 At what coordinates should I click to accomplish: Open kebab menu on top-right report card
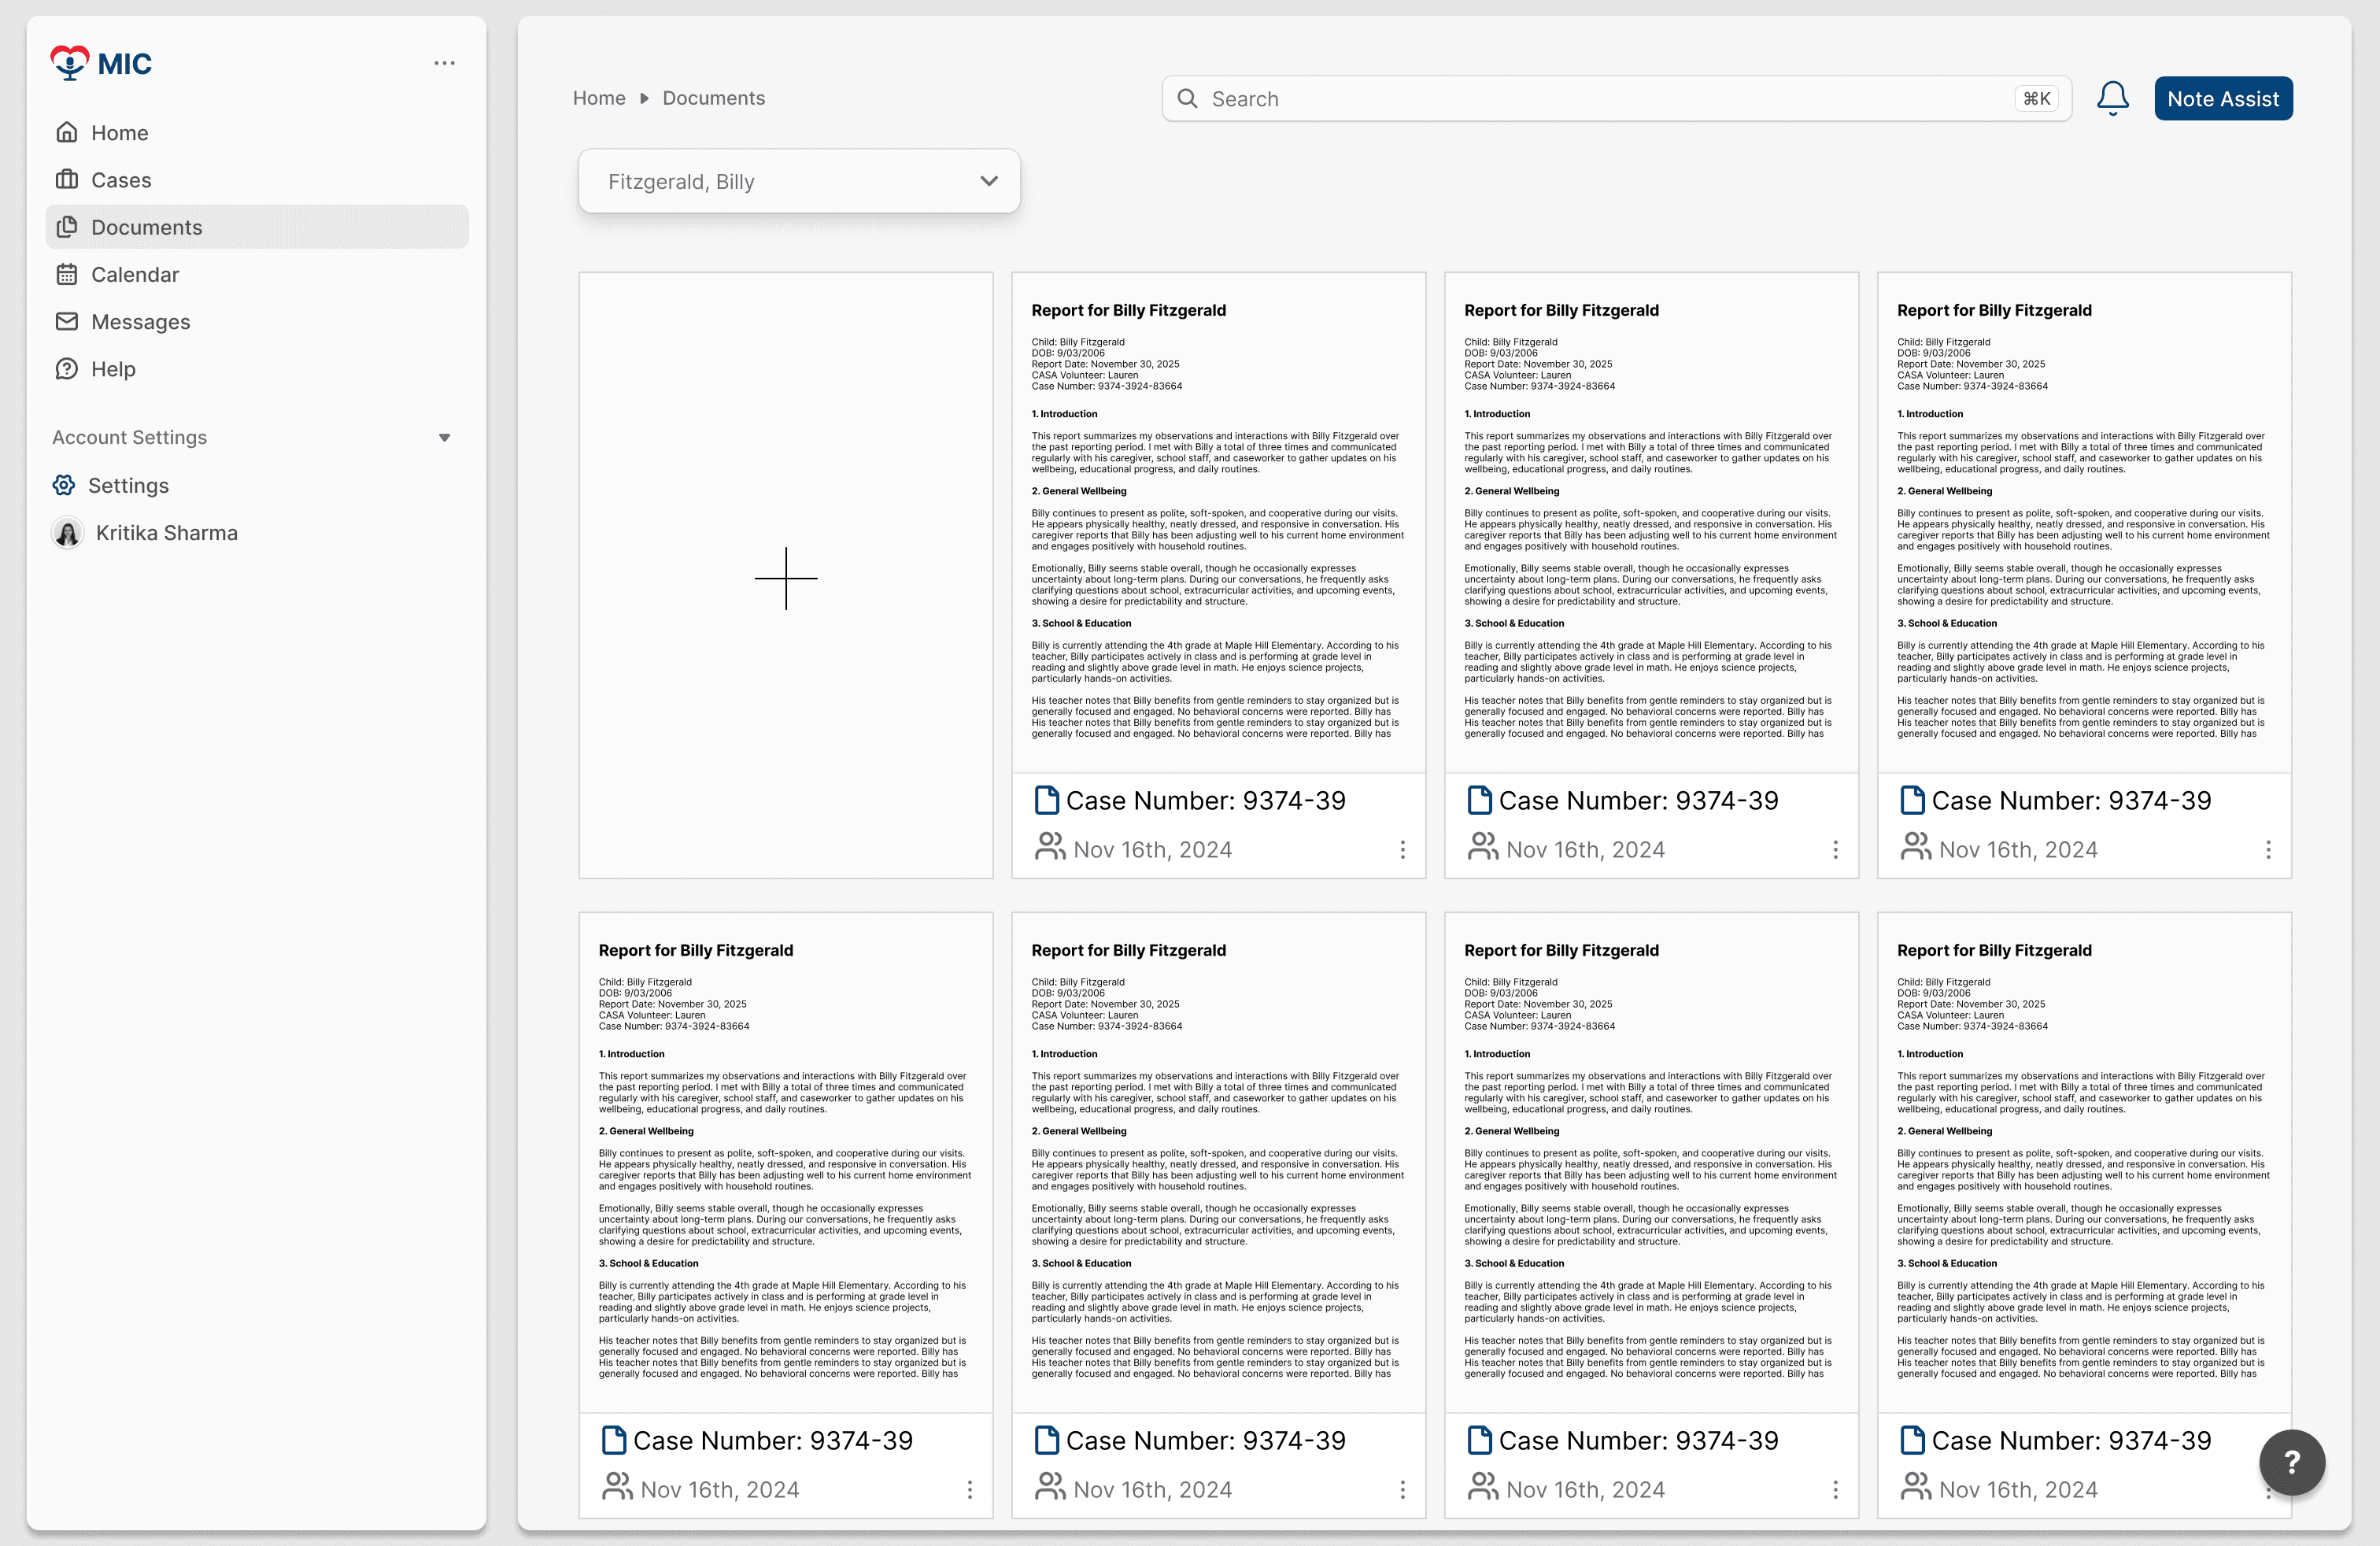2267,849
